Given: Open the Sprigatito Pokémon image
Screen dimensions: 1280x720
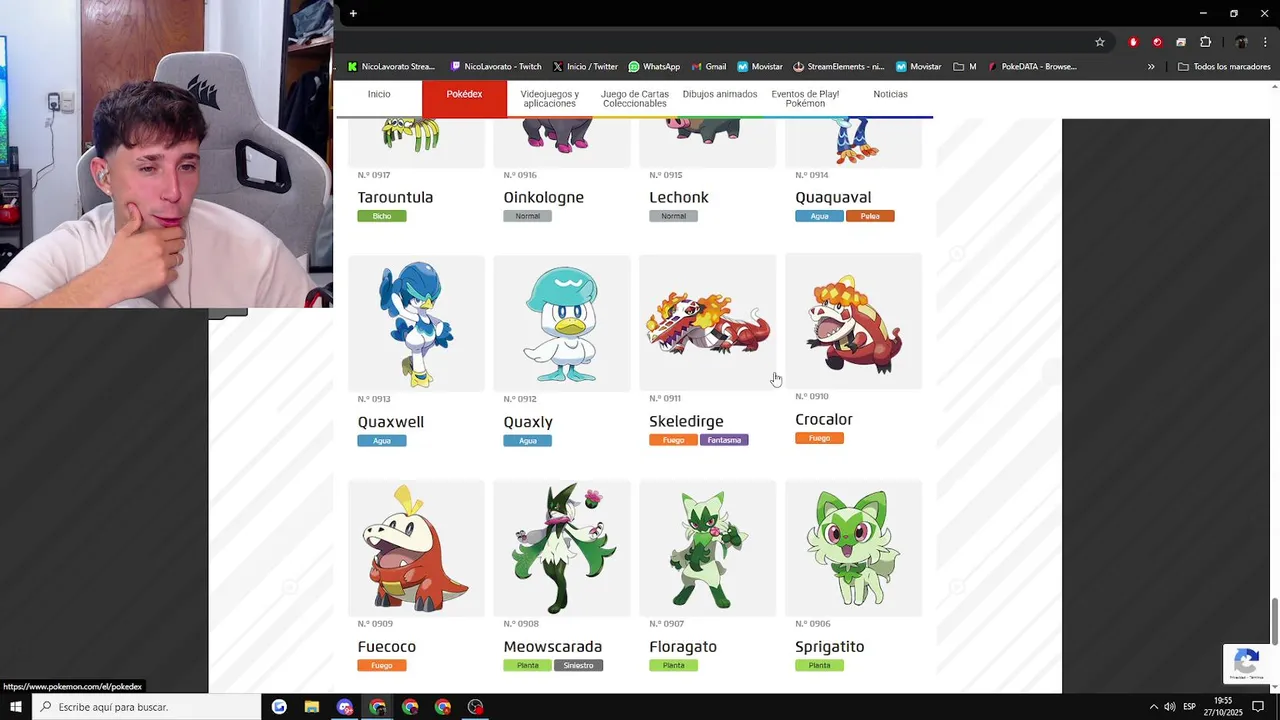Looking at the screenshot, I should click(x=853, y=548).
